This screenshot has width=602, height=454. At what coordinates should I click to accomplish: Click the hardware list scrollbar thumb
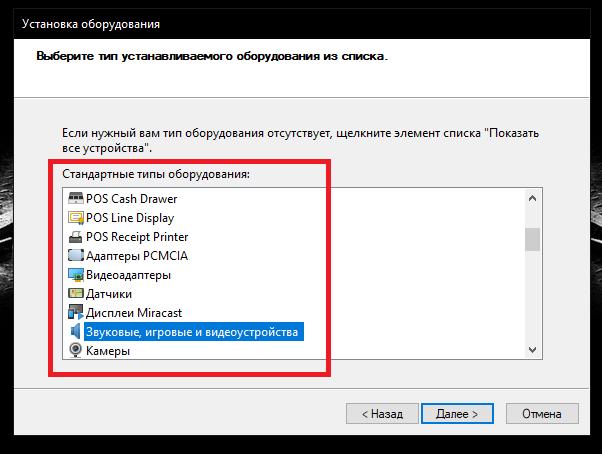click(x=532, y=239)
